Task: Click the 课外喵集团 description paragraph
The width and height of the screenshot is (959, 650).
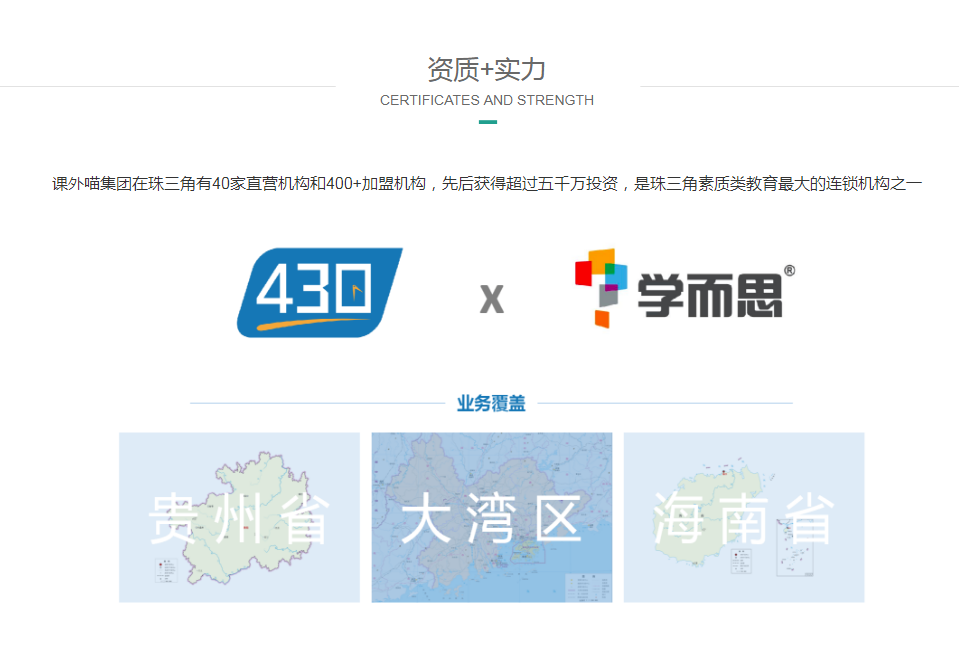Action: 487,183
